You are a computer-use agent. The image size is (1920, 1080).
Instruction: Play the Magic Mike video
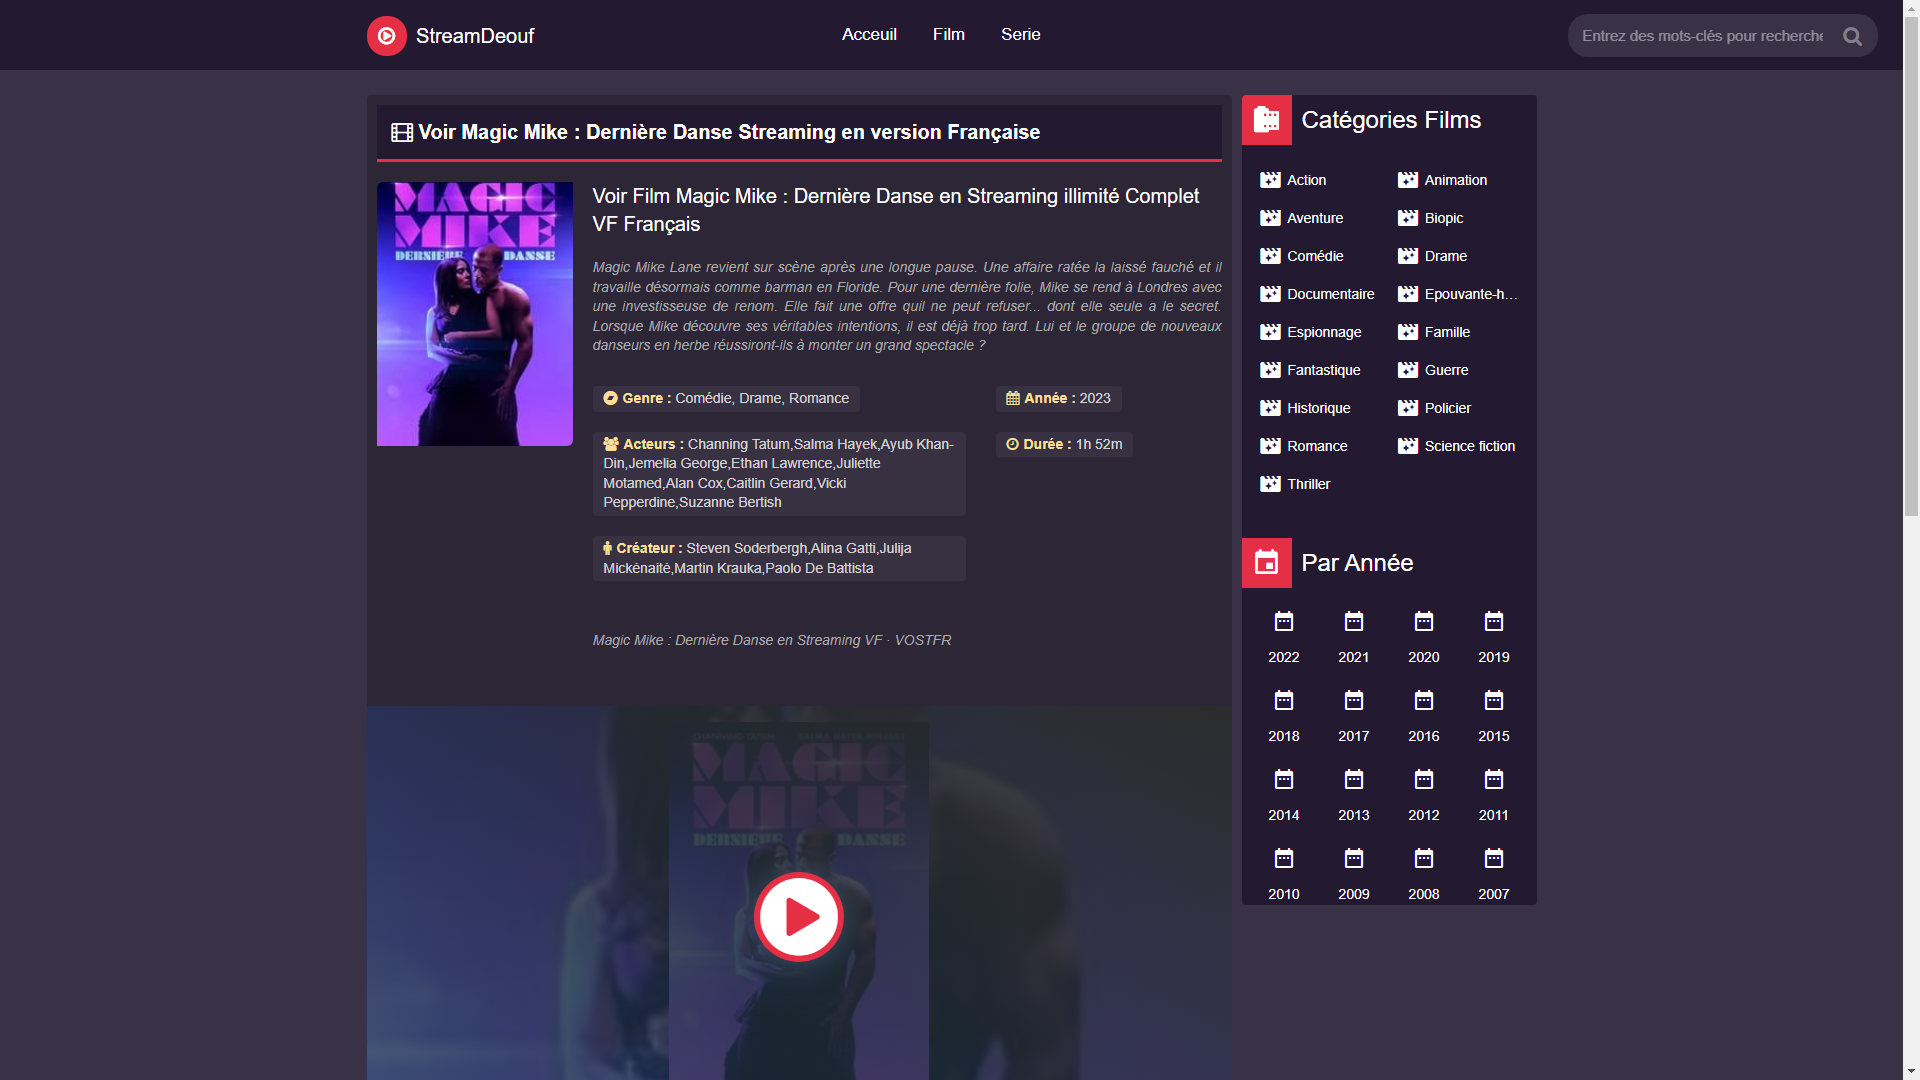798,916
